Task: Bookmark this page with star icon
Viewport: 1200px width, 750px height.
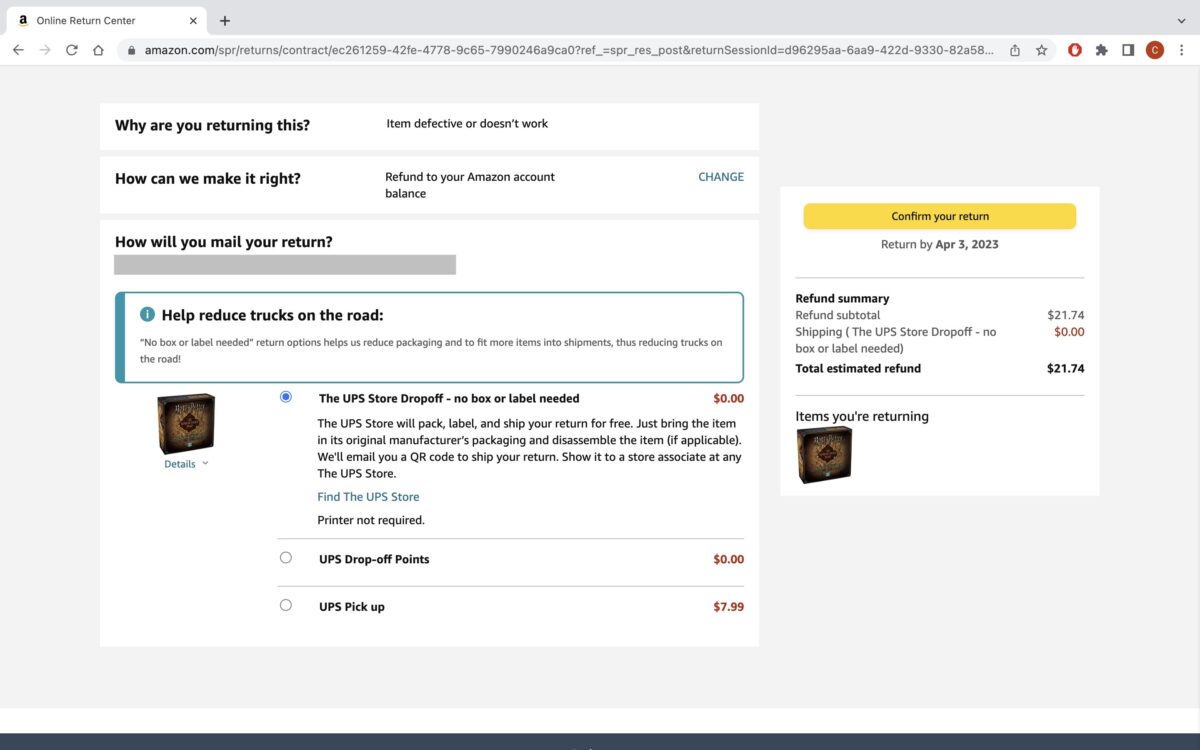Action: [1041, 50]
